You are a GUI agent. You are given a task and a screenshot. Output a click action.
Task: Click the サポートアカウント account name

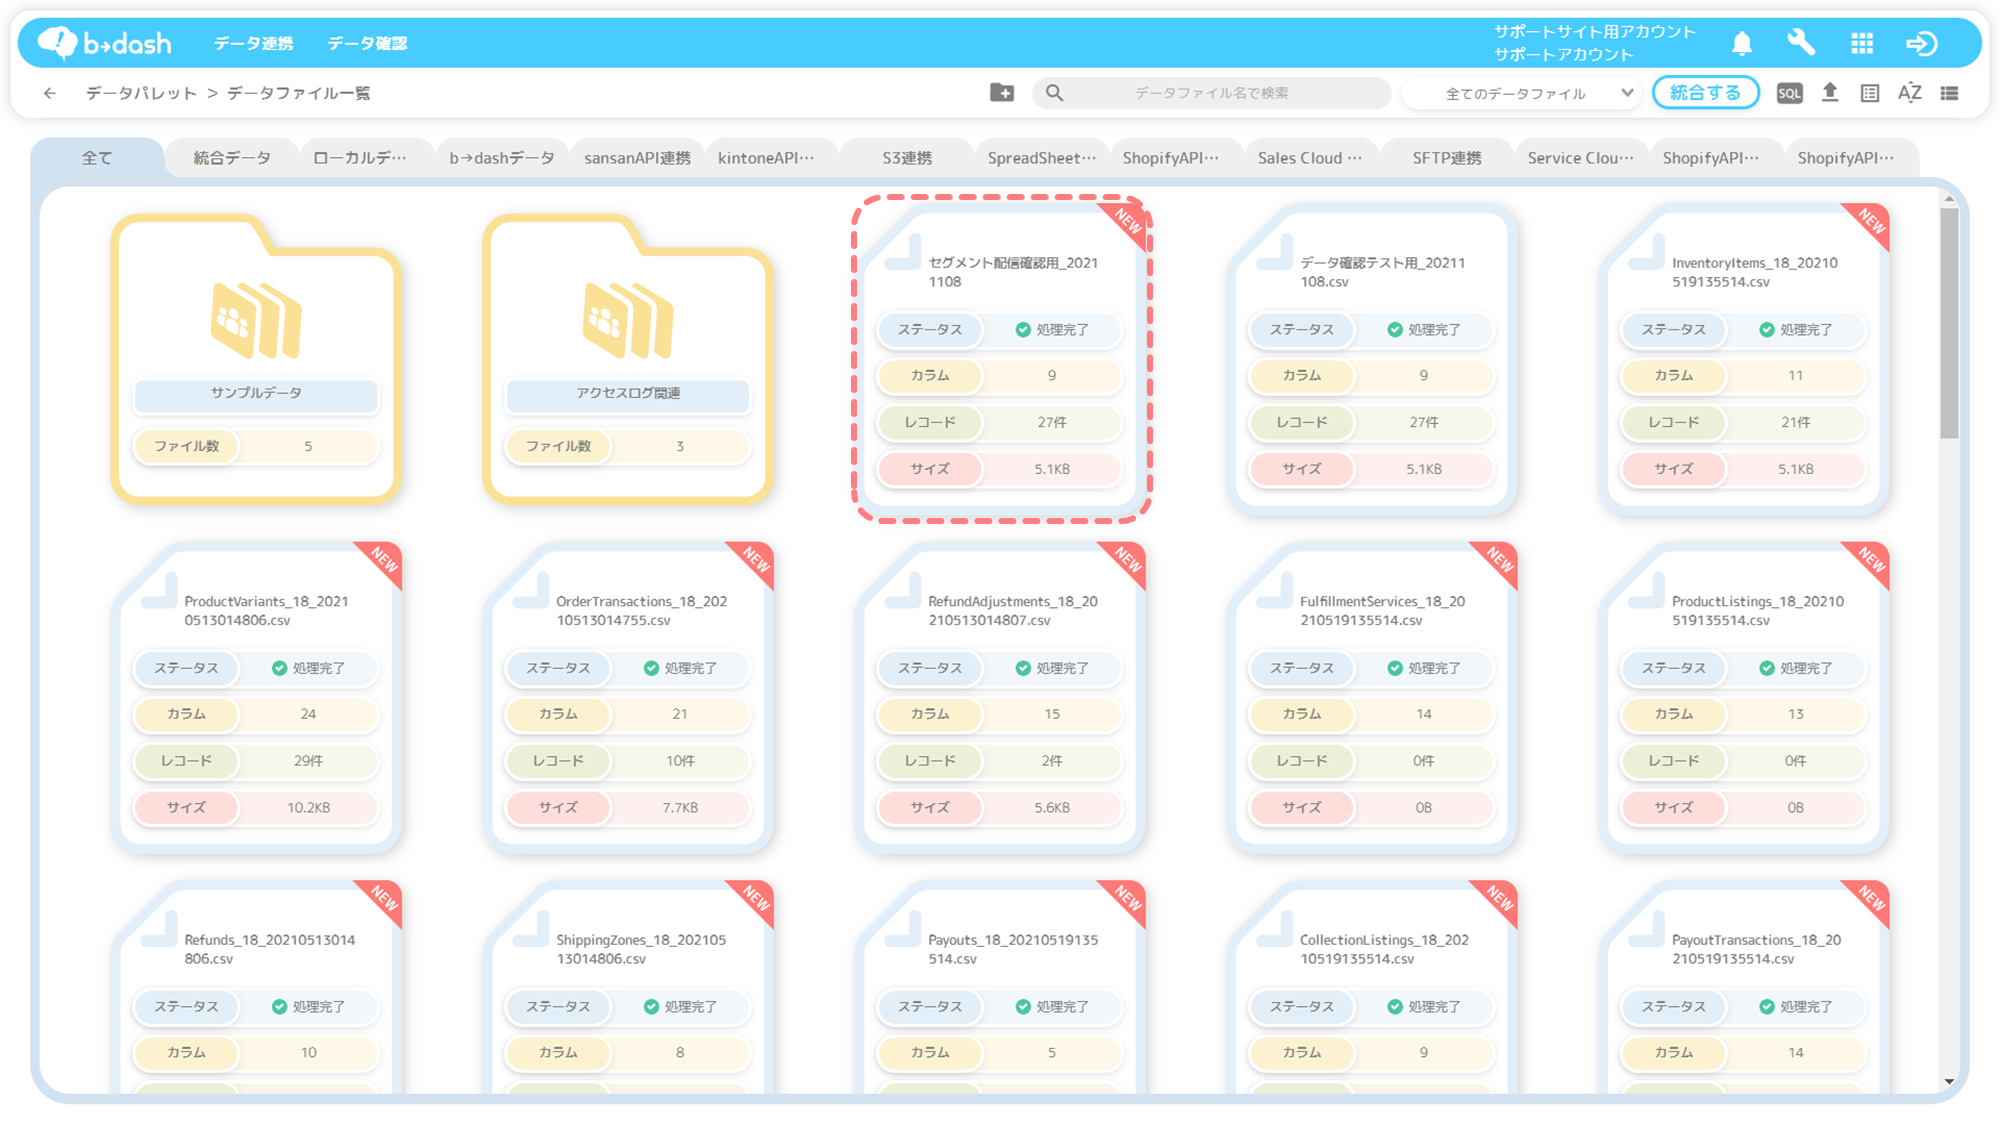[x=1564, y=54]
